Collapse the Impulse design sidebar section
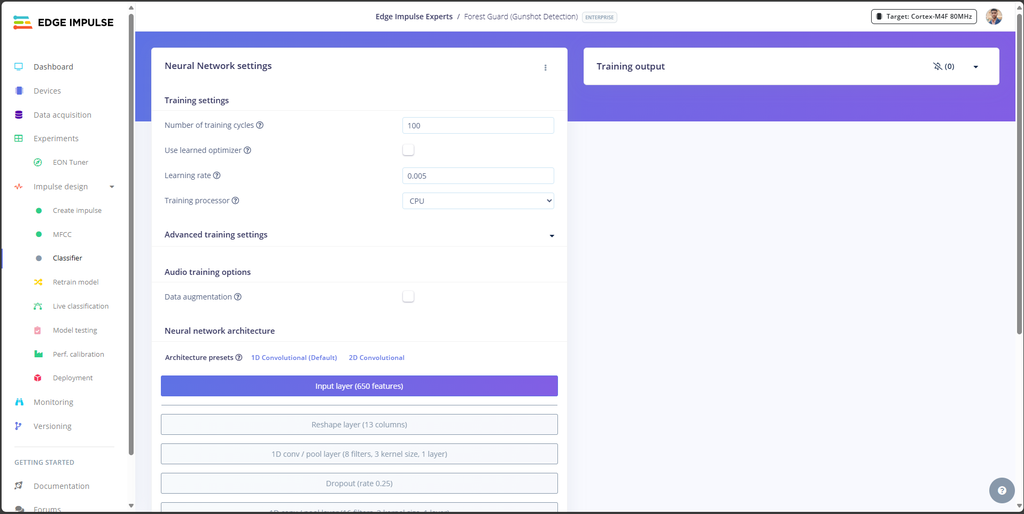 pos(112,187)
